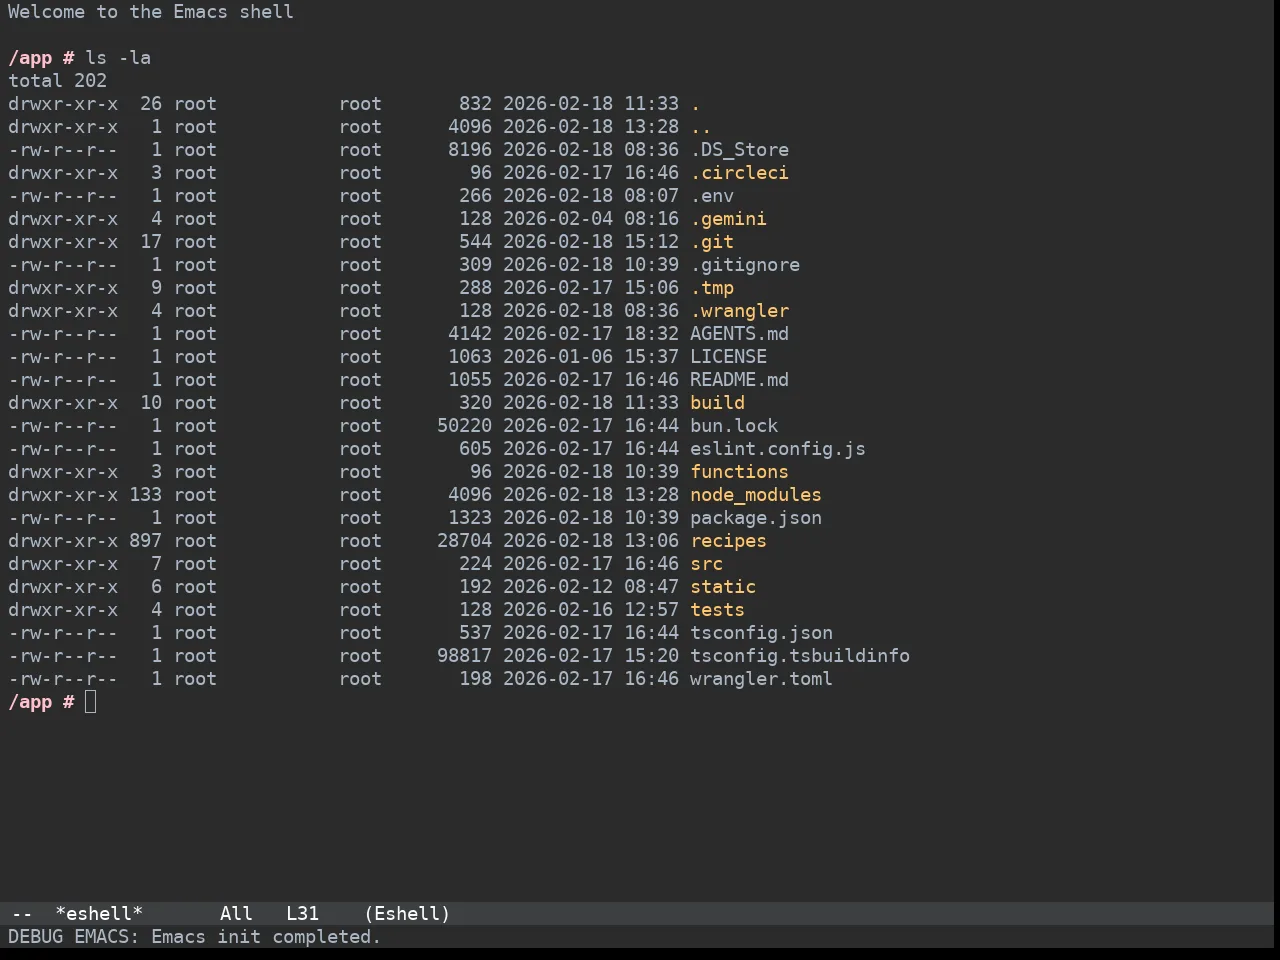Select the recipes directory name
Screen dimensions: 1280x960
(x=728, y=541)
